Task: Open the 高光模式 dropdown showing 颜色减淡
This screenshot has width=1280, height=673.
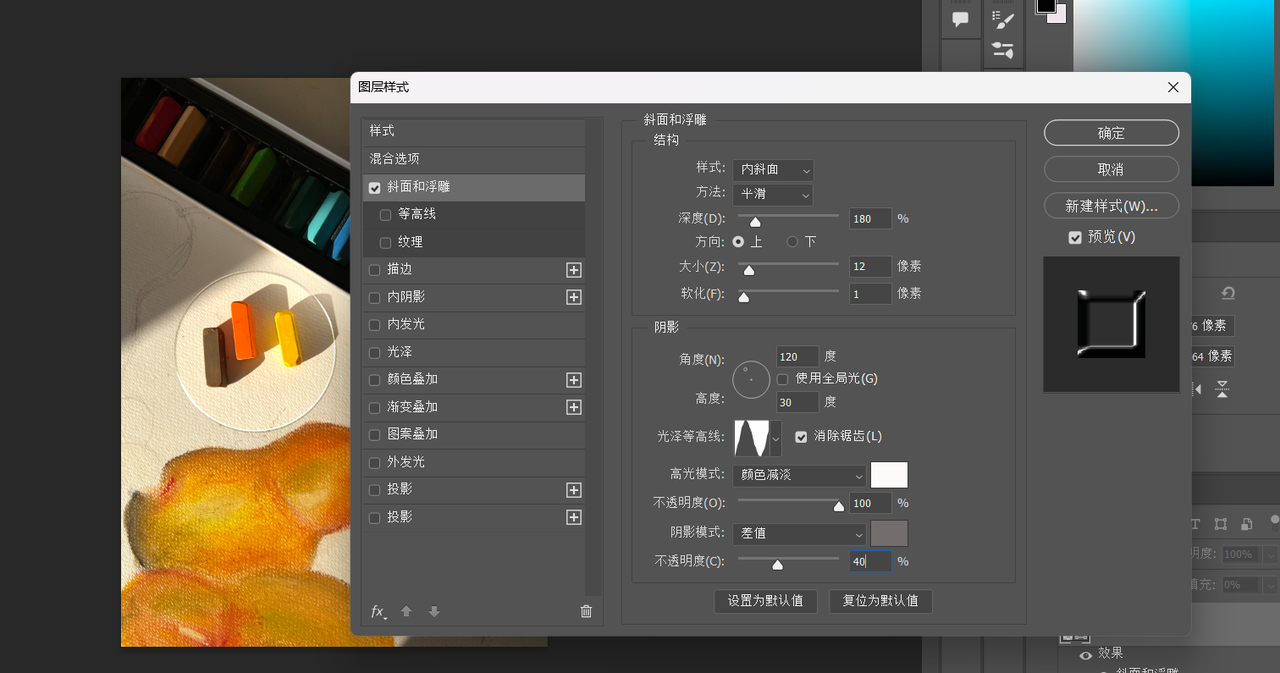Action: (x=800, y=475)
